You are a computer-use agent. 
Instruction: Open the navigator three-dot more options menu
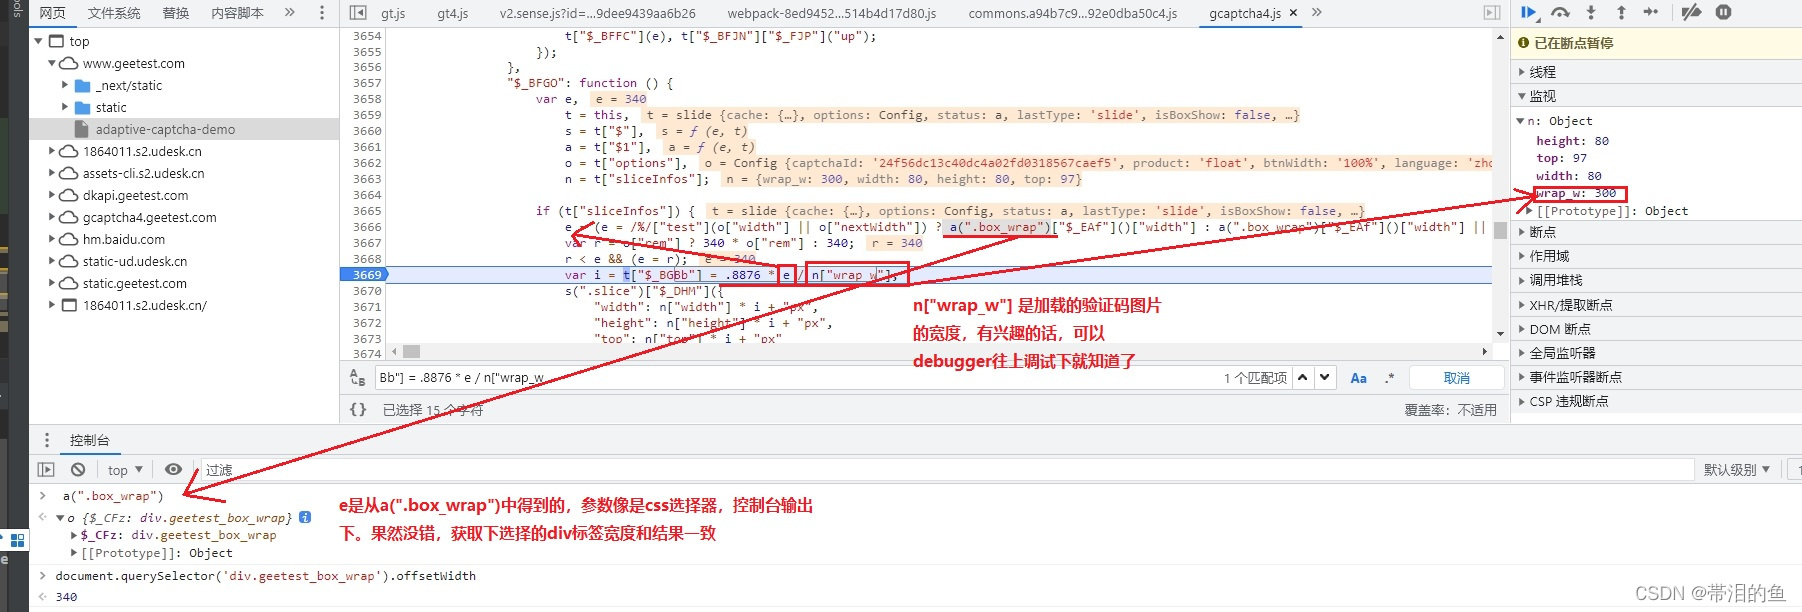point(321,13)
